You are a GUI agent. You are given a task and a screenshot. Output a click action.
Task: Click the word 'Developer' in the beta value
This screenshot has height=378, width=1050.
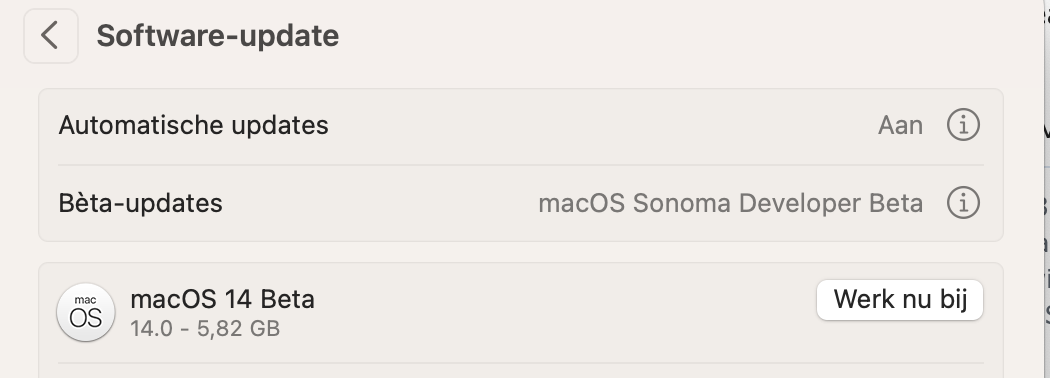[797, 203]
